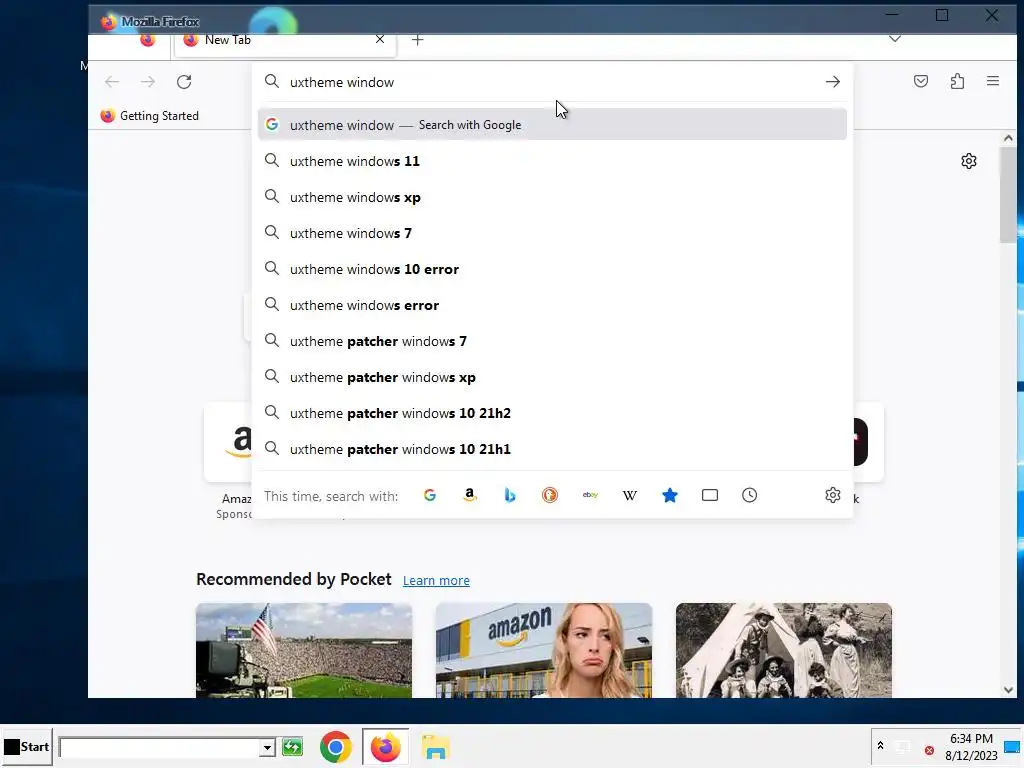Show hidden system tray icons
Image resolution: width=1024 pixels, height=768 pixels.
[x=880, y=745]
